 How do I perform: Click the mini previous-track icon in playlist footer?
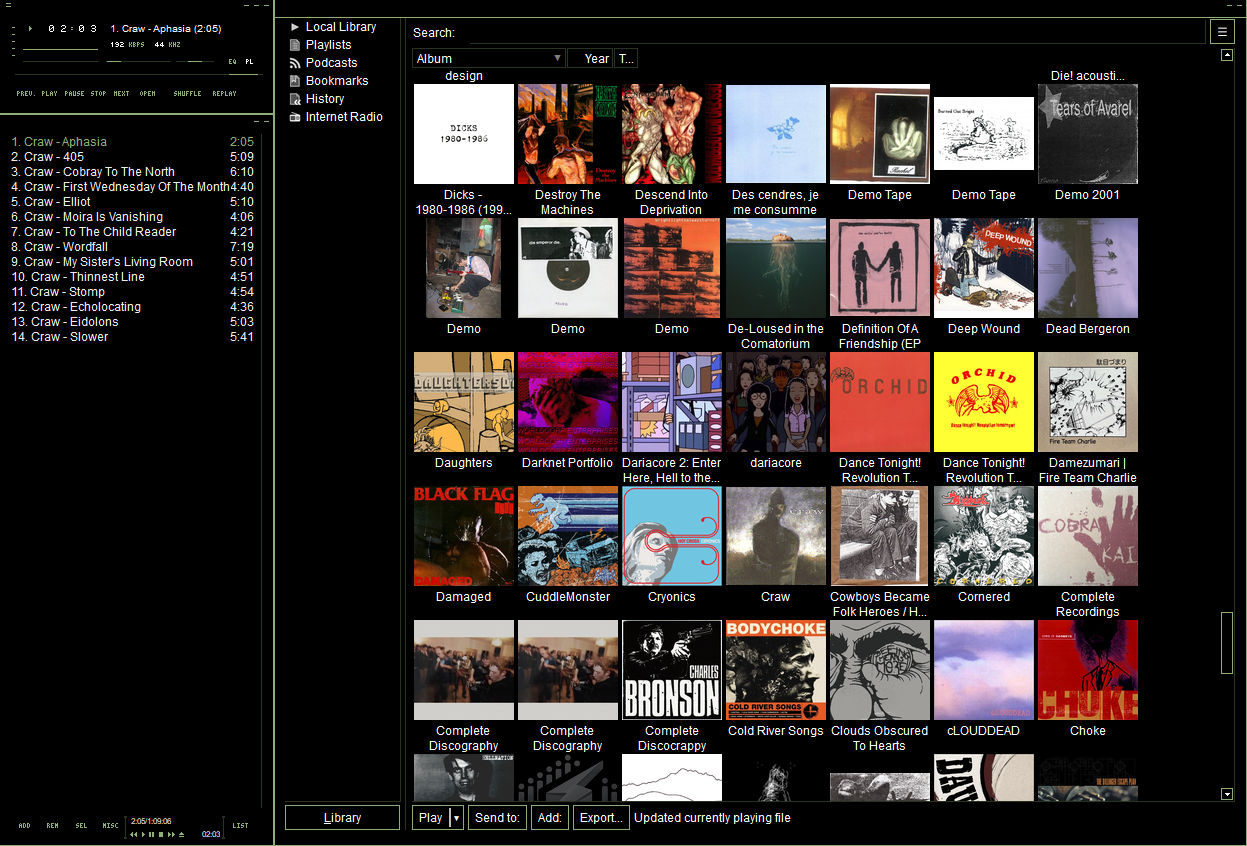point(134,834)
